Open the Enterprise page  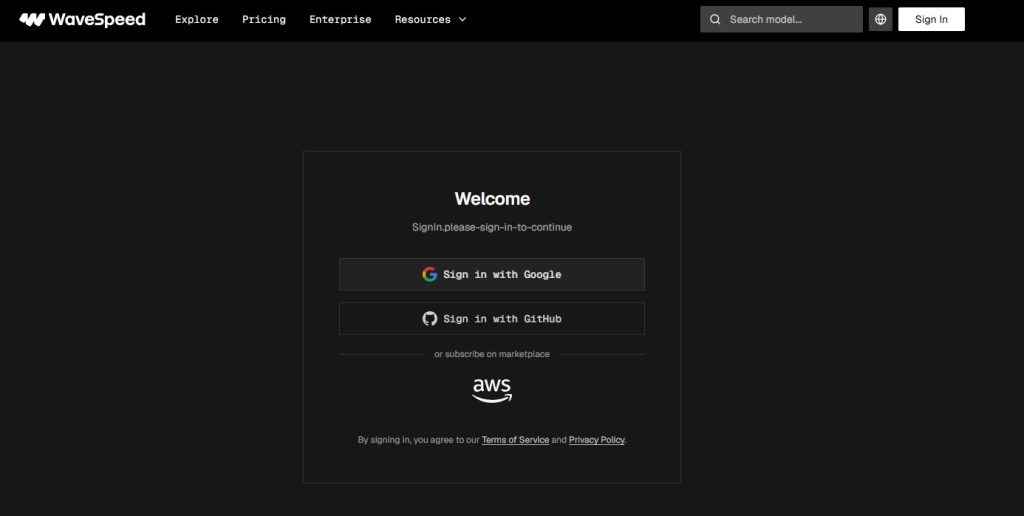340,20
